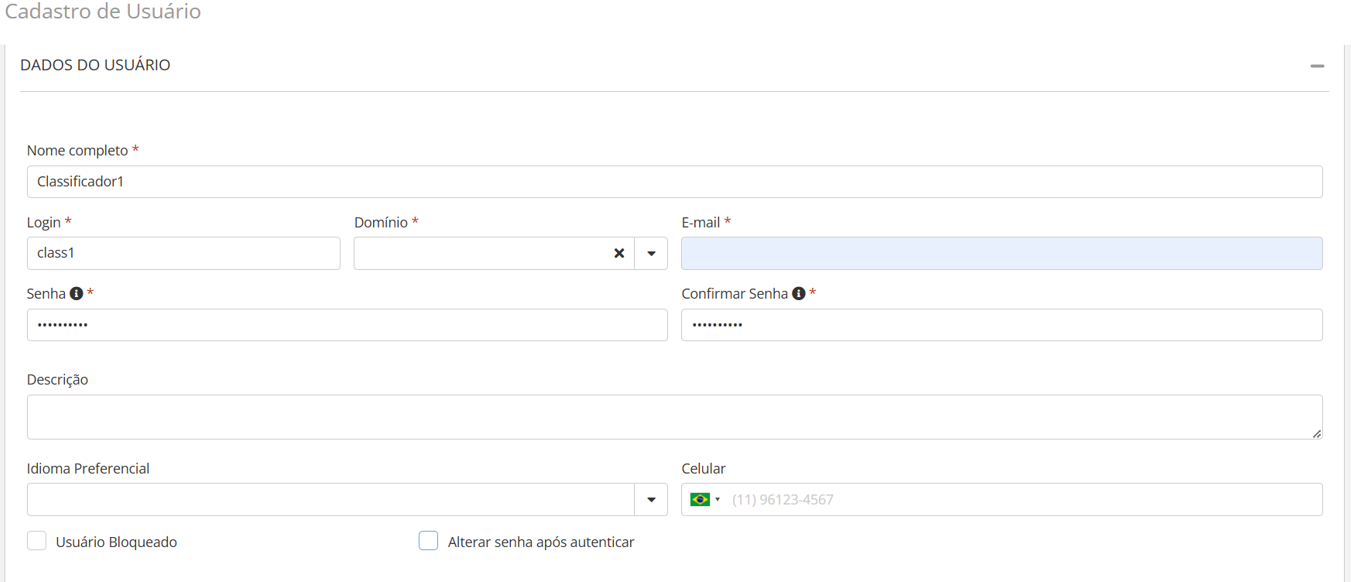The width and height of the screenshot is (1351, 582).
Task: Click the Dados do Usuário section header
Action: click(x=96, y=65)
